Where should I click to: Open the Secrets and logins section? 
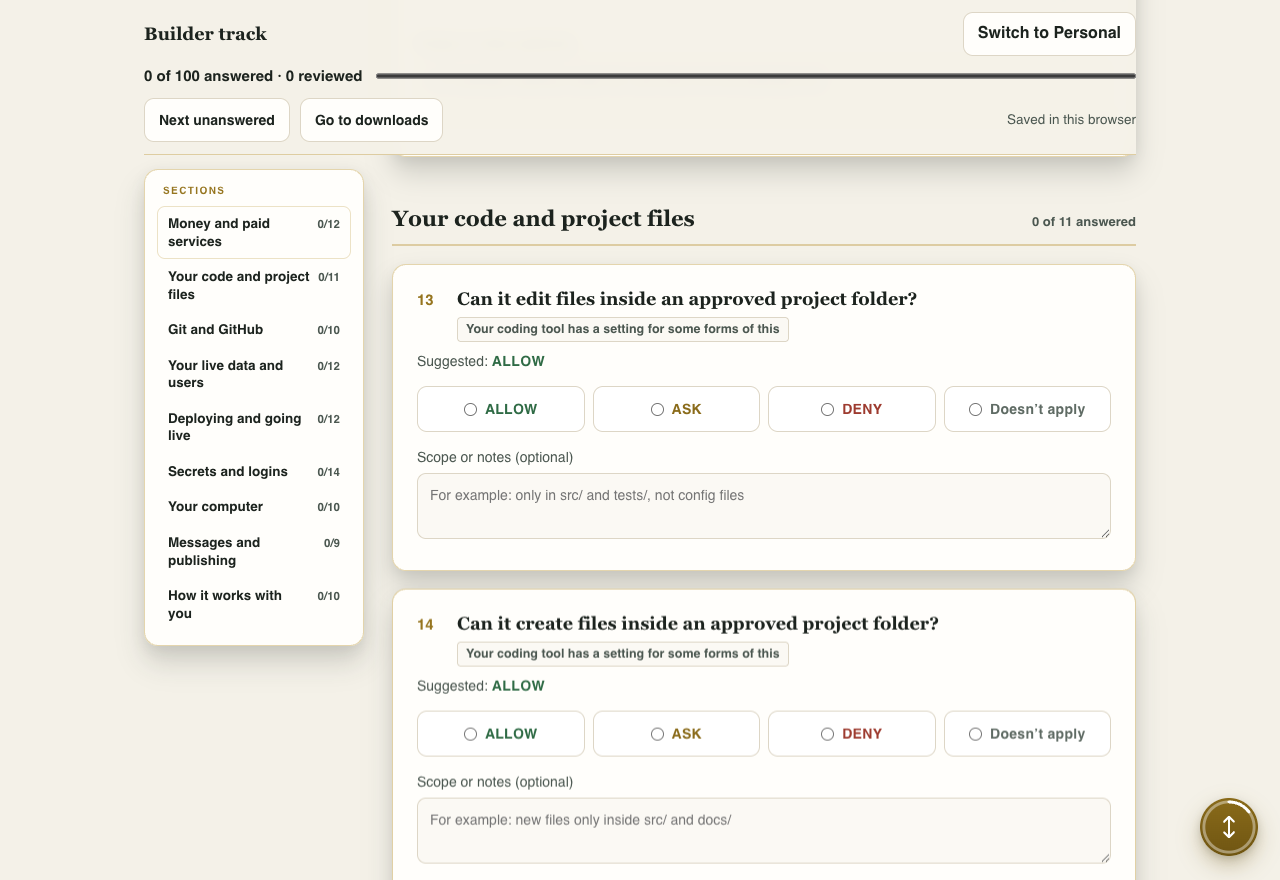tap(254, 472)
